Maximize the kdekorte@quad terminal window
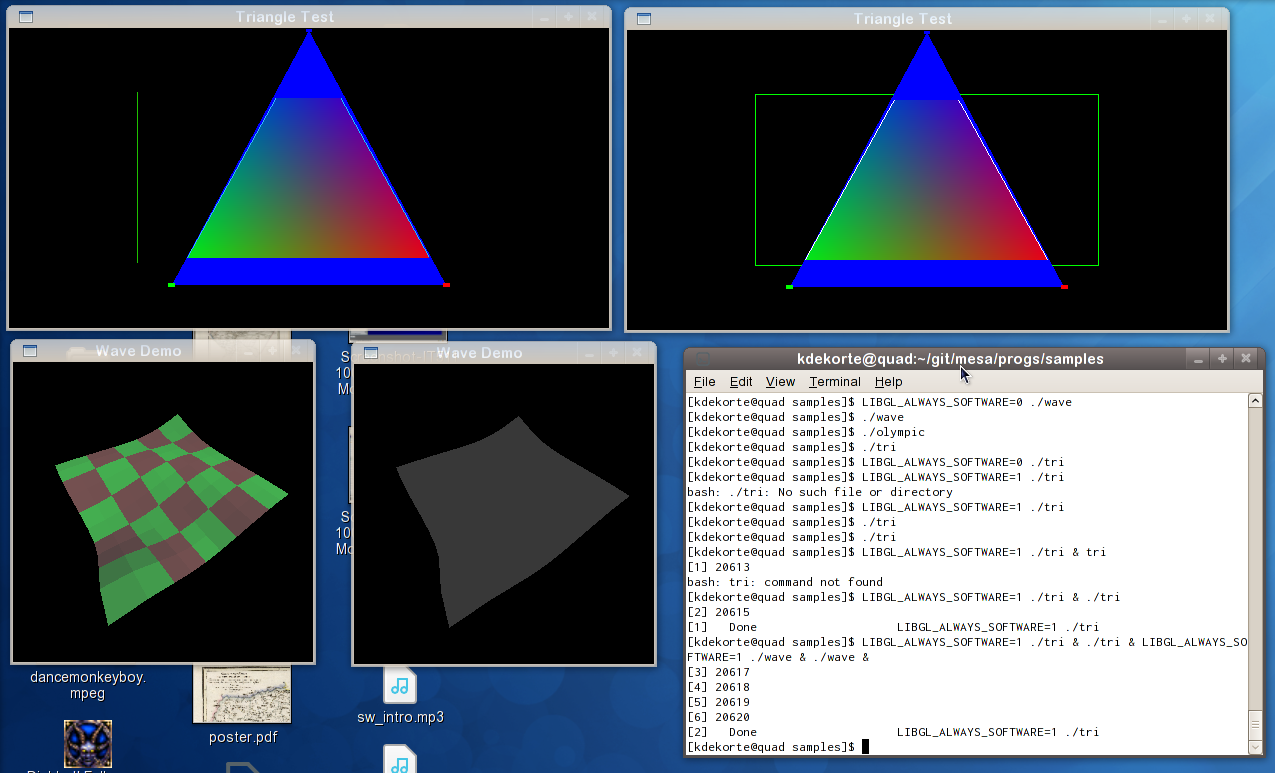 point(1222,358)
